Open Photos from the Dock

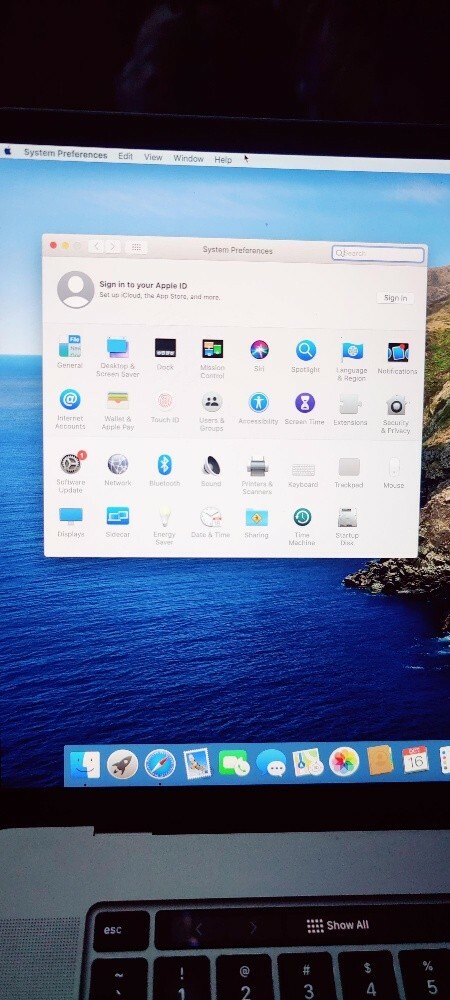[x=344, y=761]
